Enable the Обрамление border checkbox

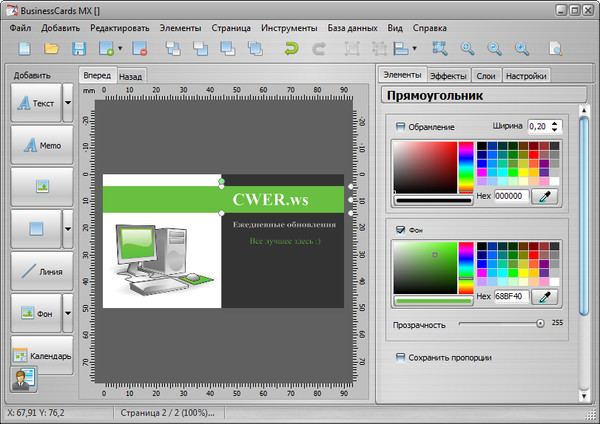tap(401, 127)
